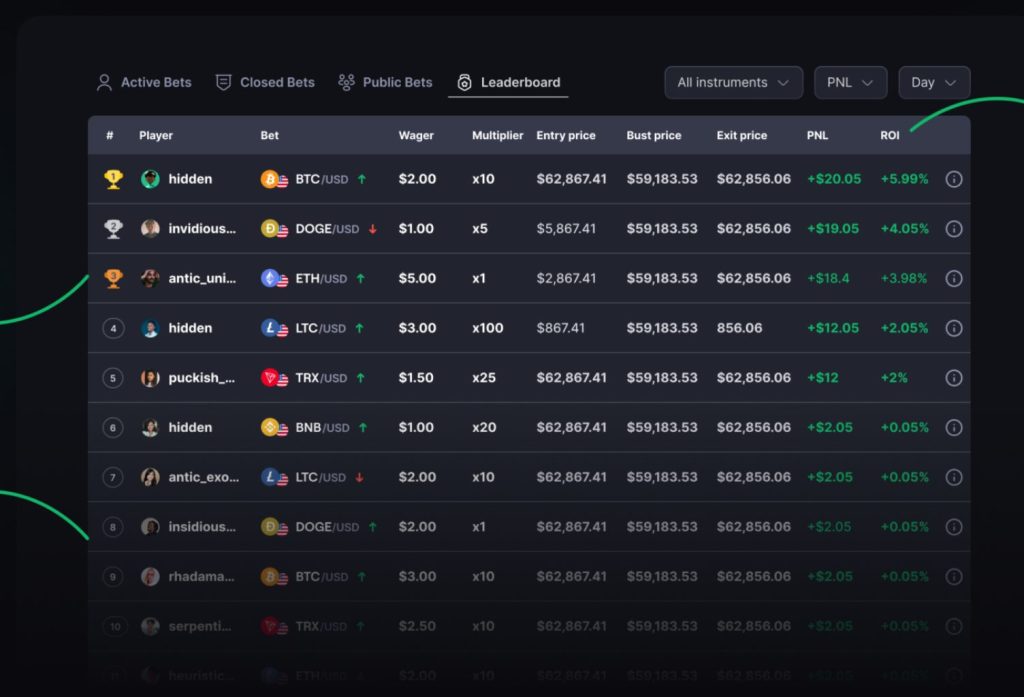Click the Dogecoin icon in the invidious... row
The height and width of the screenshot is (697, 1024).
pos(270,229)
